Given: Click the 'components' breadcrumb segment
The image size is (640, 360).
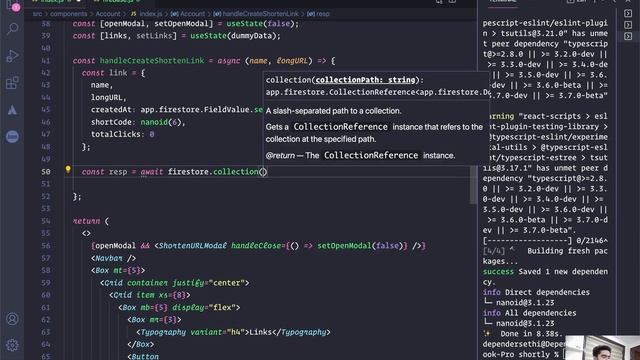Looking at the screenshot, I should [x=69, y=14].
